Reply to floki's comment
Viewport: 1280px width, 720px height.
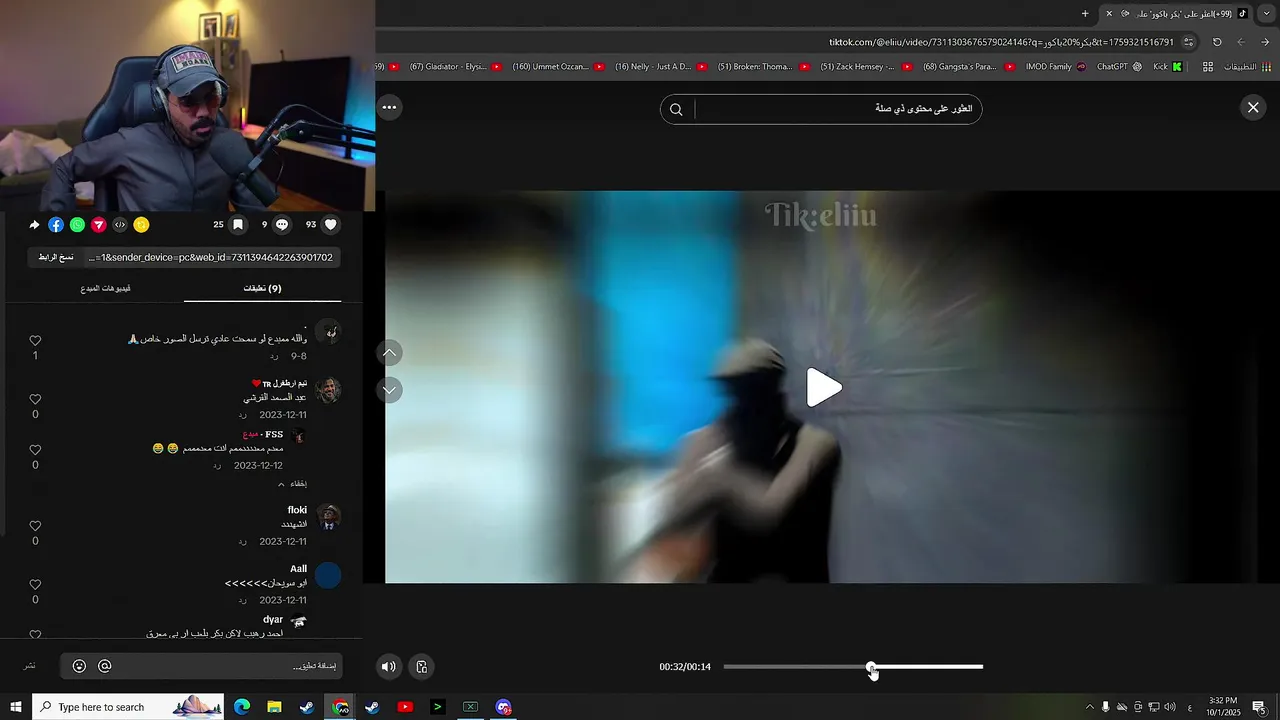pyautogui.click(x=242, y=541)
